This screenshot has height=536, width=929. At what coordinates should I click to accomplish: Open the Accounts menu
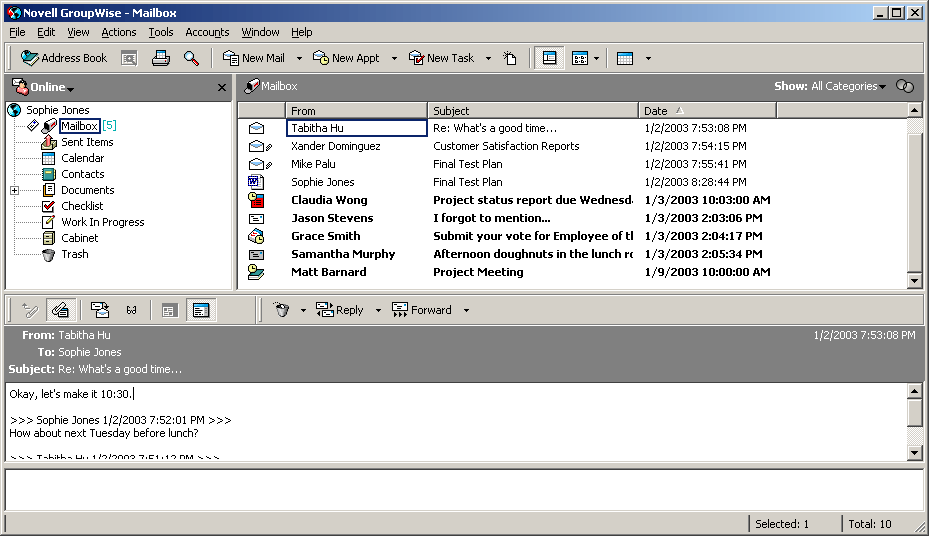tap(207, 32)
